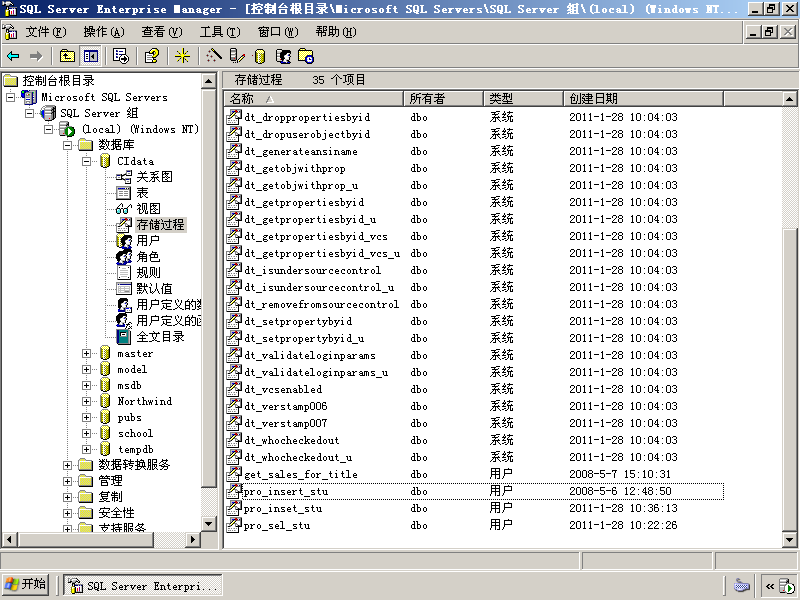
Task: Toggle the Show/Hide console tree button
Action: [x=91, y=56]
